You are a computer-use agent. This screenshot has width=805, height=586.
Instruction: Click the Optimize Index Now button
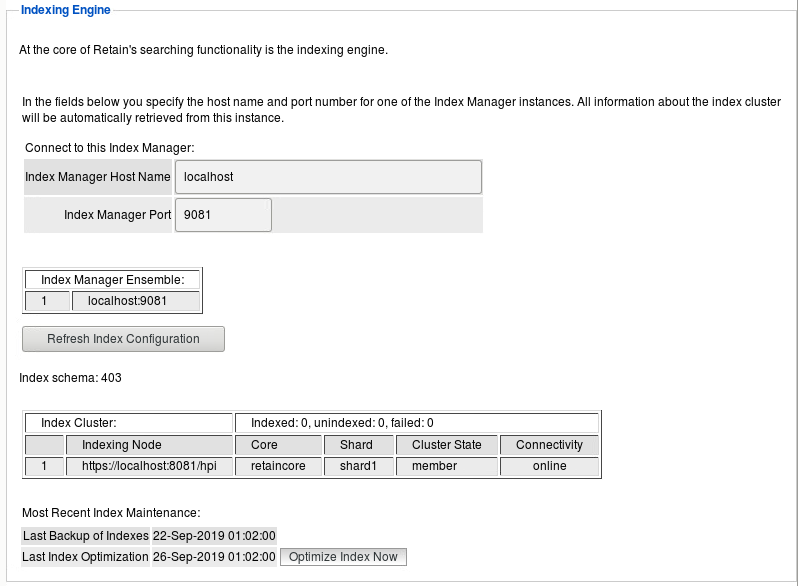click(343, 557)
